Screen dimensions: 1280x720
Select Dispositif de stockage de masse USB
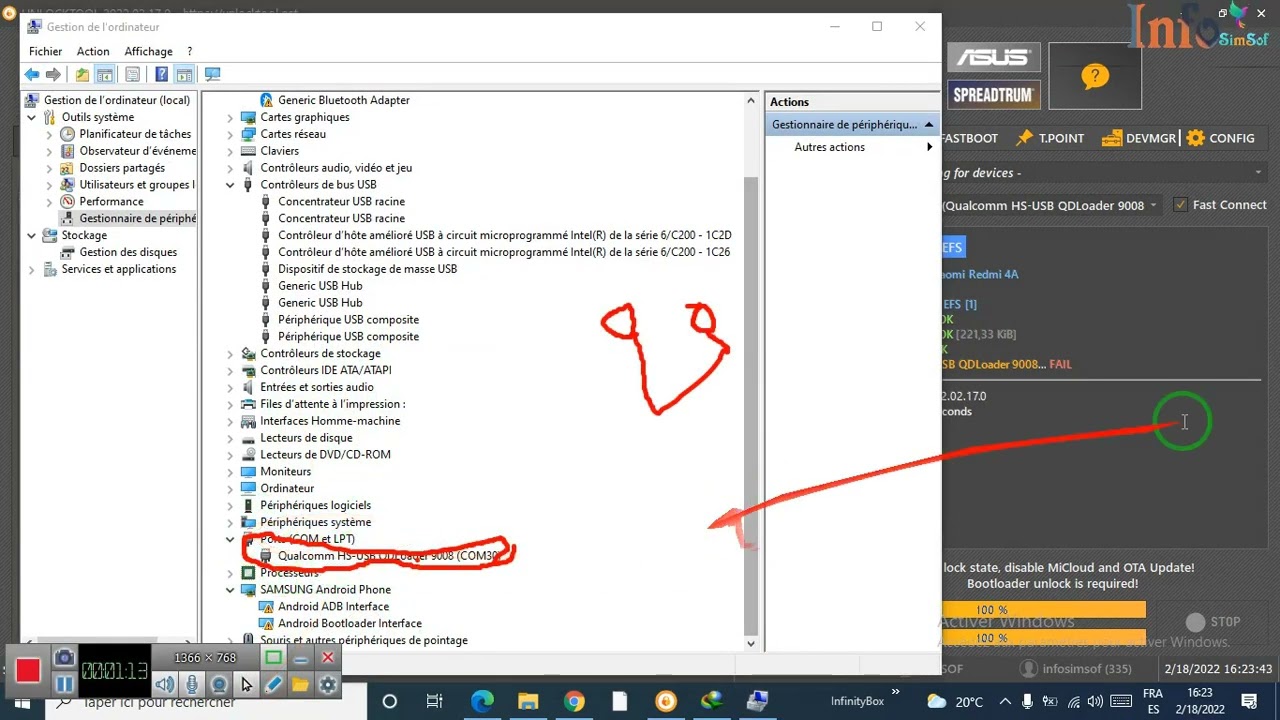367,269
